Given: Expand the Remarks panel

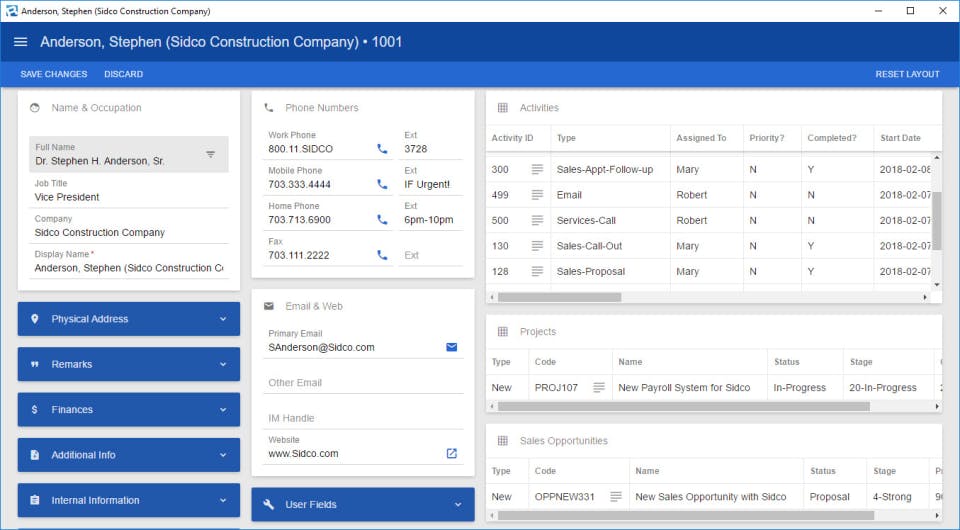Looking at the screenshot, I should [129, 364].
